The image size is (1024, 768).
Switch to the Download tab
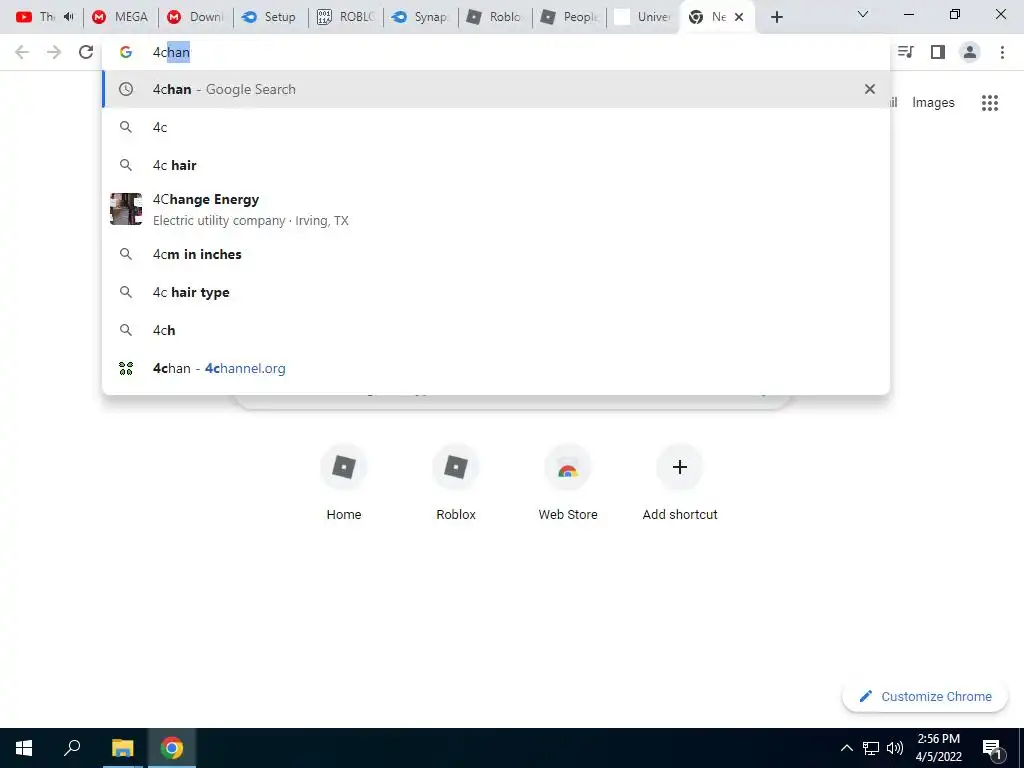pyautogui.click(x=196, y=17)
